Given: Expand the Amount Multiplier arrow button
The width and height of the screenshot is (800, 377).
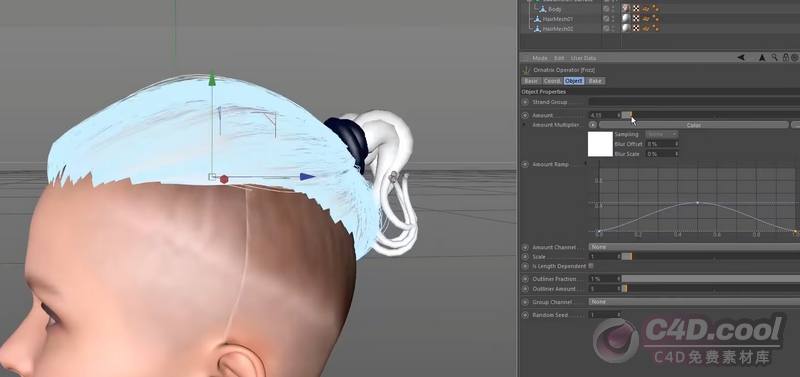Looking at the screenshot, I should coord(592,124).
